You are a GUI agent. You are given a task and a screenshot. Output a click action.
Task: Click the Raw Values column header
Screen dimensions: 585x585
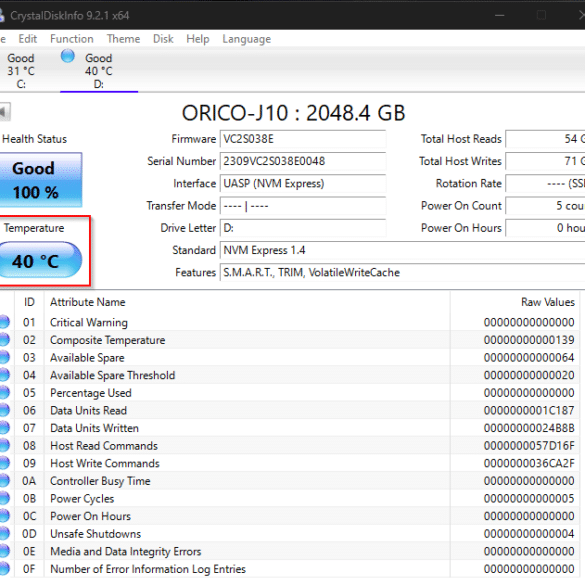click(515, 302)
